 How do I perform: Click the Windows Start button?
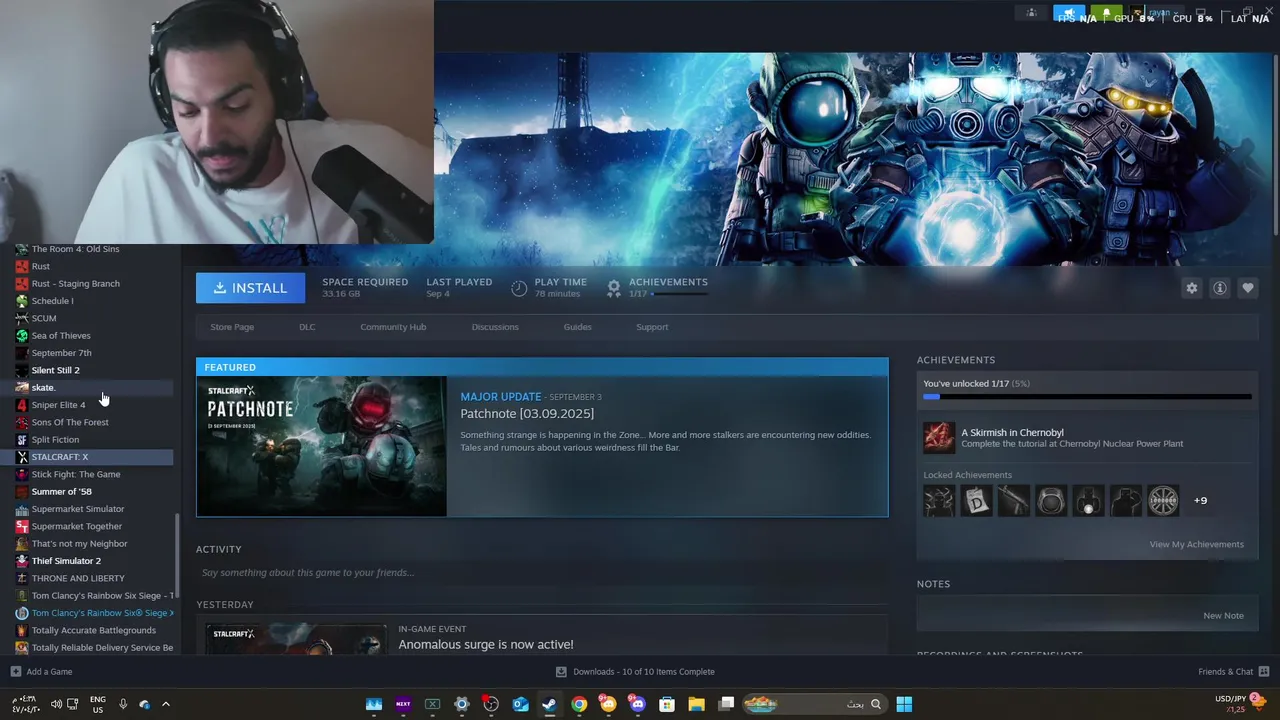pyautogui.click(x=904, y=704)
